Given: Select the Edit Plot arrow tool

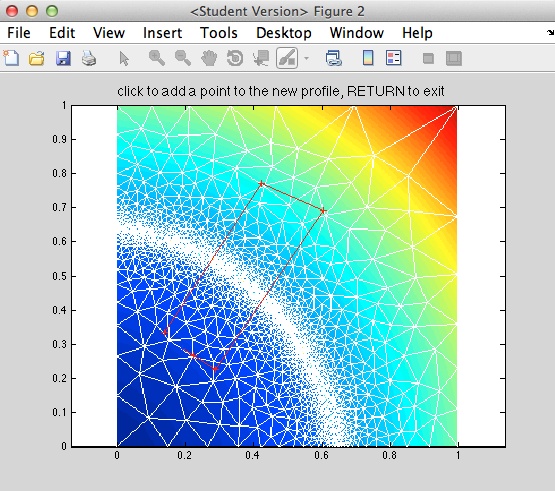Looking at the screenshot, I should (124, 58).
